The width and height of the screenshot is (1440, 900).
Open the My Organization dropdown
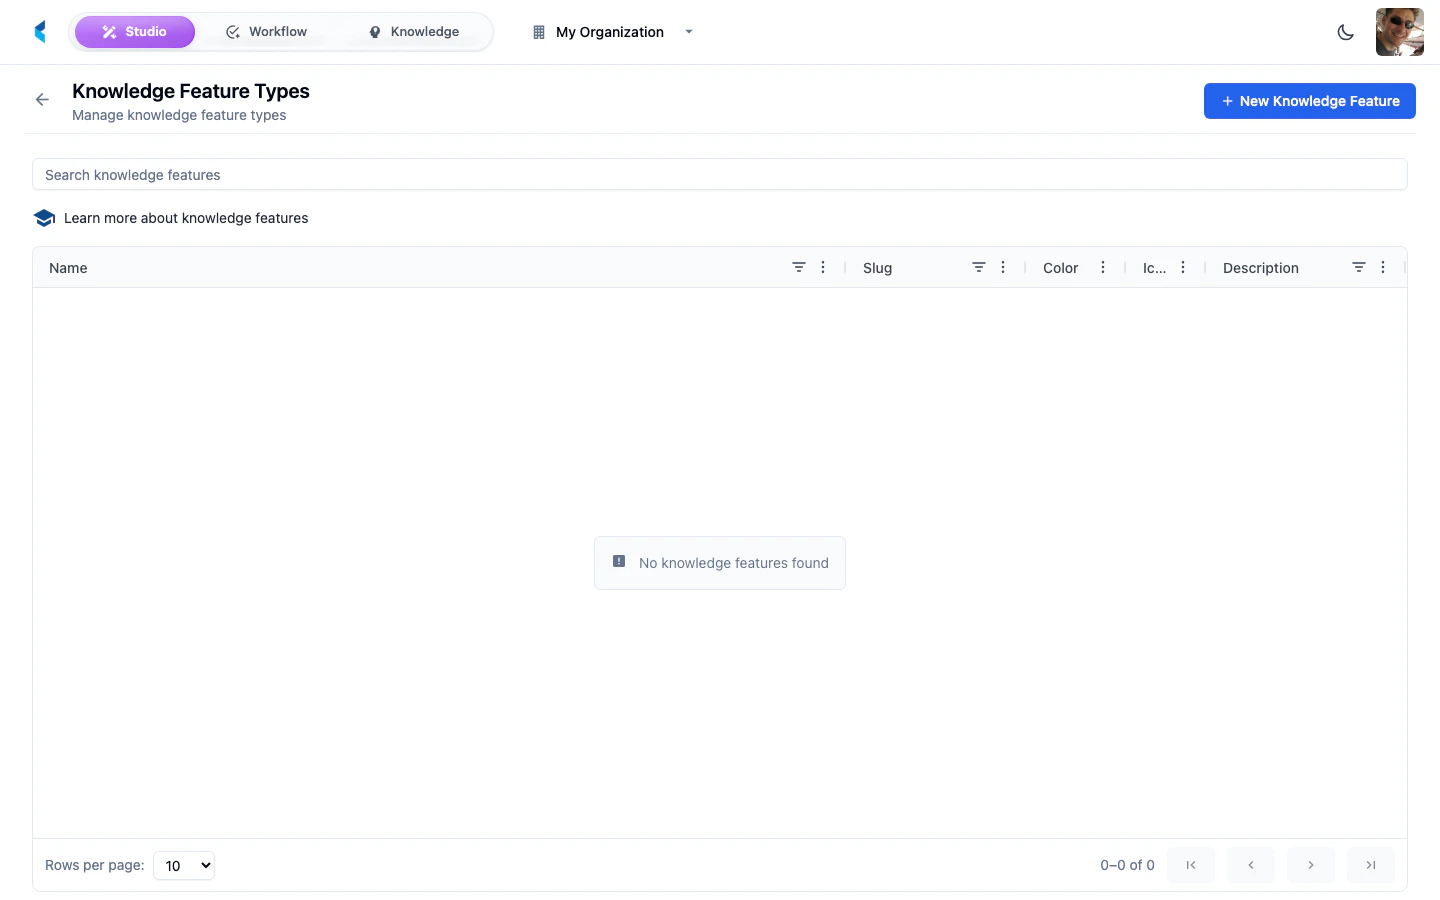click(688, 32)
